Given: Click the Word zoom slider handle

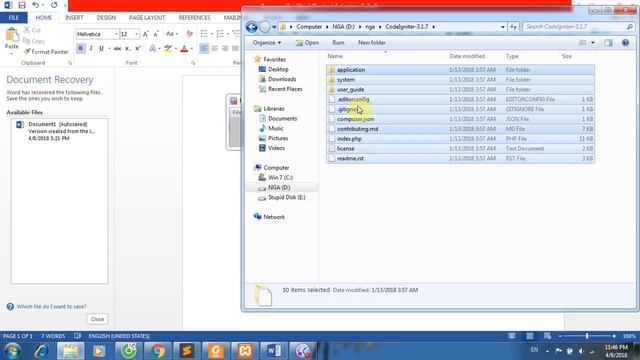Looking at the screenshot, I should pyautogui.click(x=587, y=336).
